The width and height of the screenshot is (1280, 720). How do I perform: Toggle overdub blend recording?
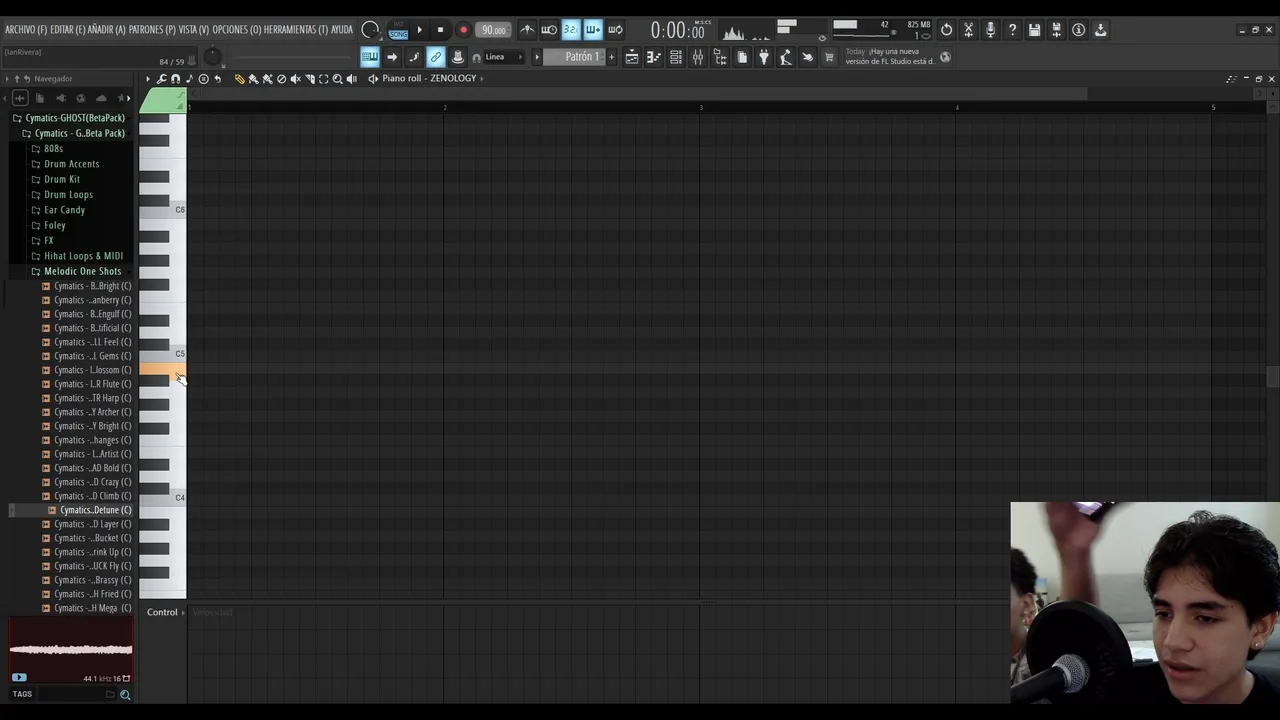[x=593, y=30]
